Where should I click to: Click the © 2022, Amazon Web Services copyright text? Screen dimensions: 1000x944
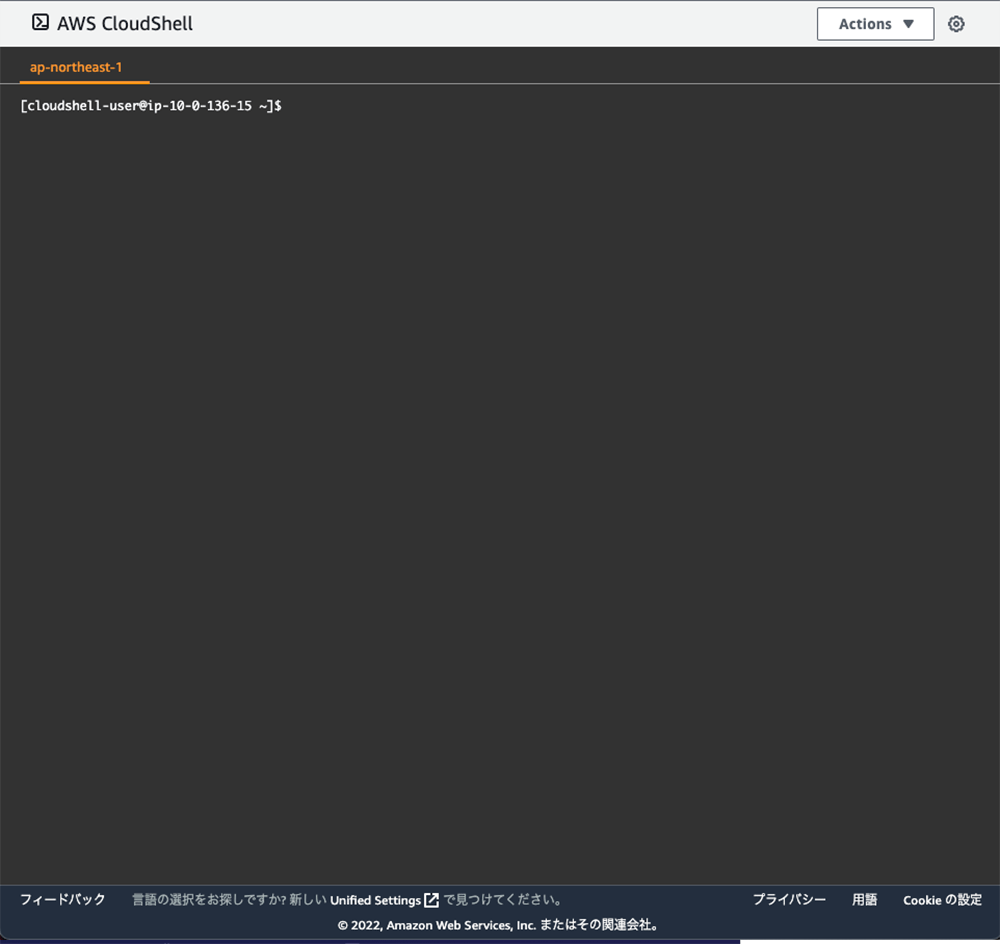click(x=498, y=925)
